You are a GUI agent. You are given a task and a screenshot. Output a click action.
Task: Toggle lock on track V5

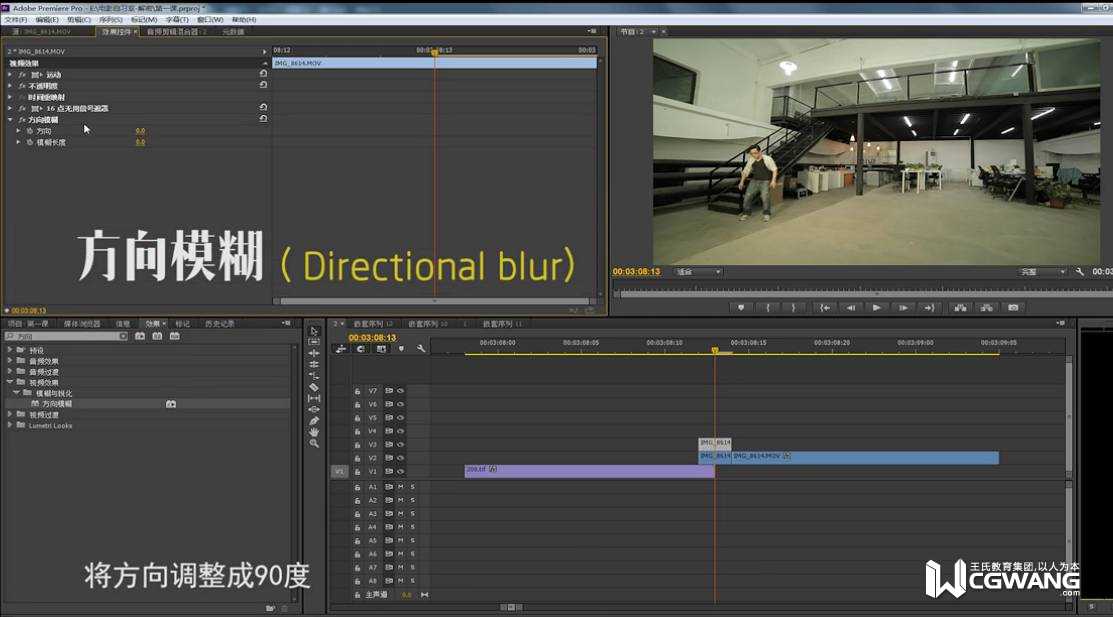tap(357, 417)
